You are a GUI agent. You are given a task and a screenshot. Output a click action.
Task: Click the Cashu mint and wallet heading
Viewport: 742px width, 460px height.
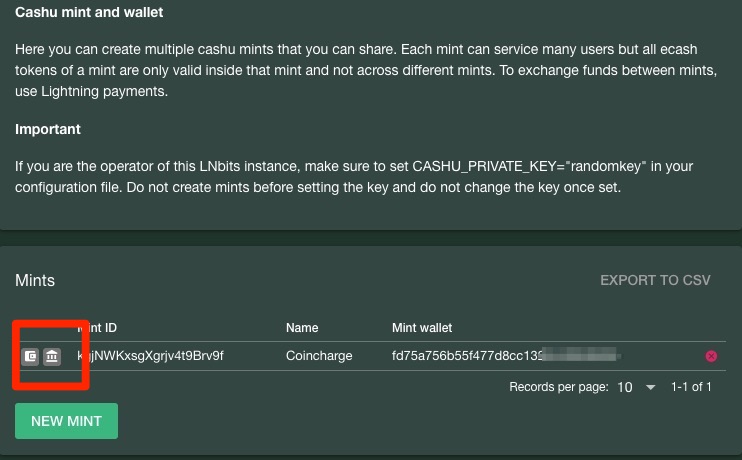(x=89, y=12)
